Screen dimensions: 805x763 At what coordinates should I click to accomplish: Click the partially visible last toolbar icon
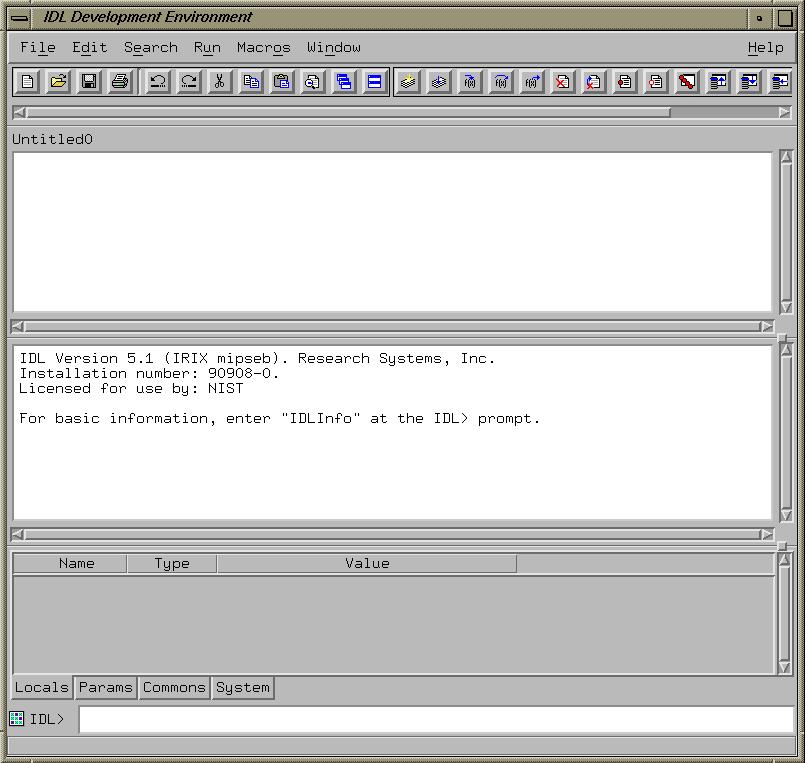[x=780, y=82]
